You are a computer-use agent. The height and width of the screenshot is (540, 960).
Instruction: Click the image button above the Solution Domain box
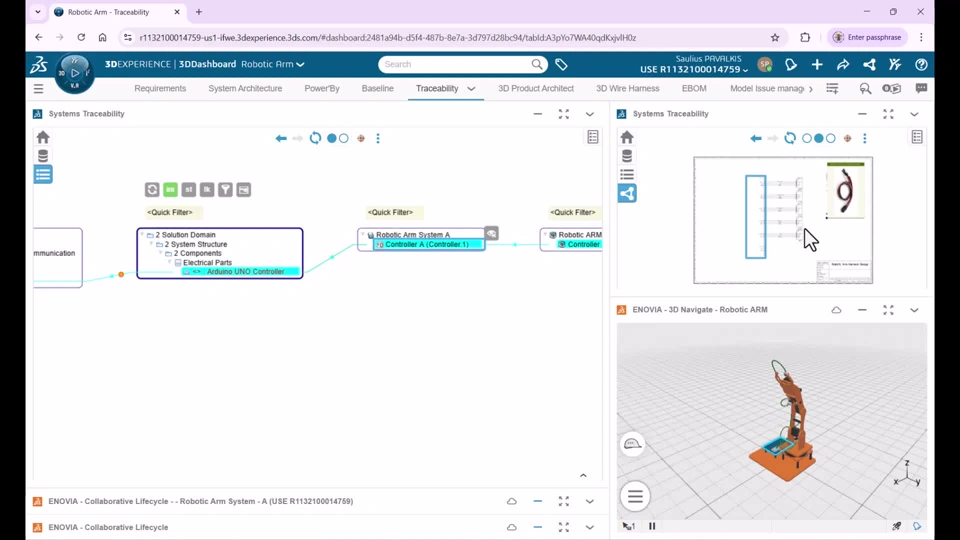tap(244, 190)
